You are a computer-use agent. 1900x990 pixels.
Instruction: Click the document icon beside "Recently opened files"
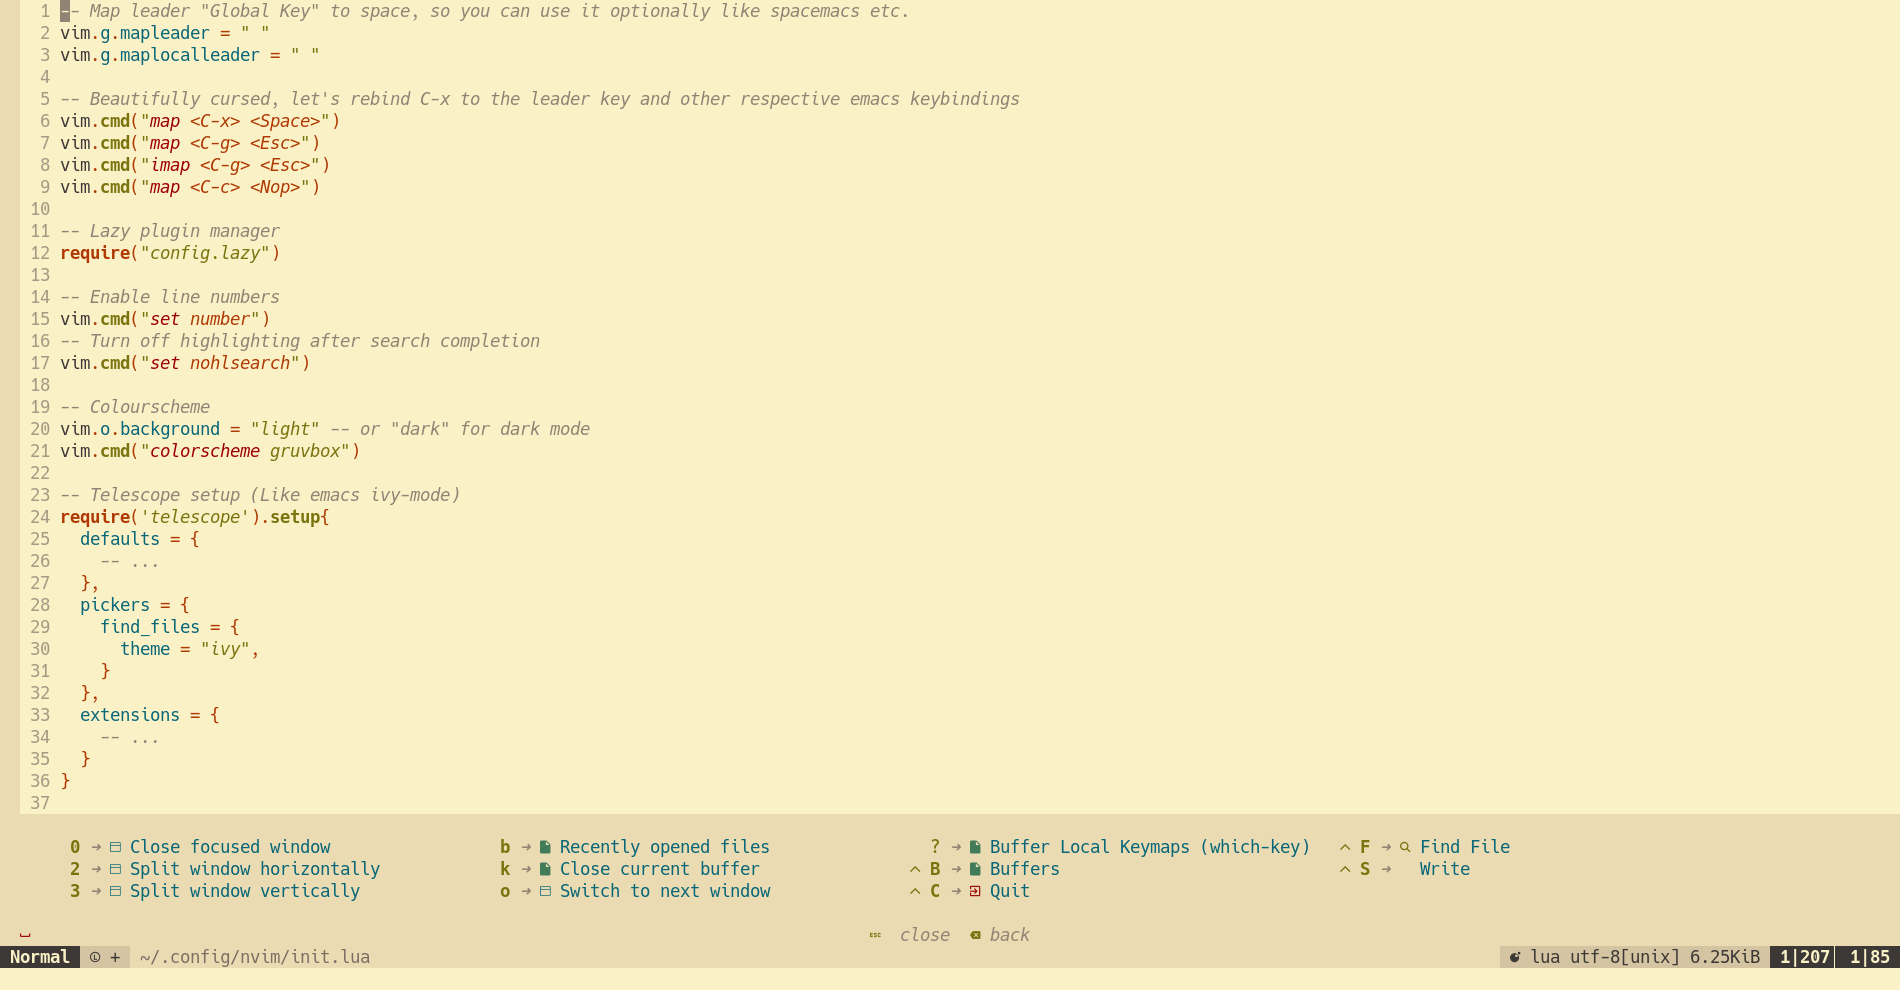pos(545,847)
